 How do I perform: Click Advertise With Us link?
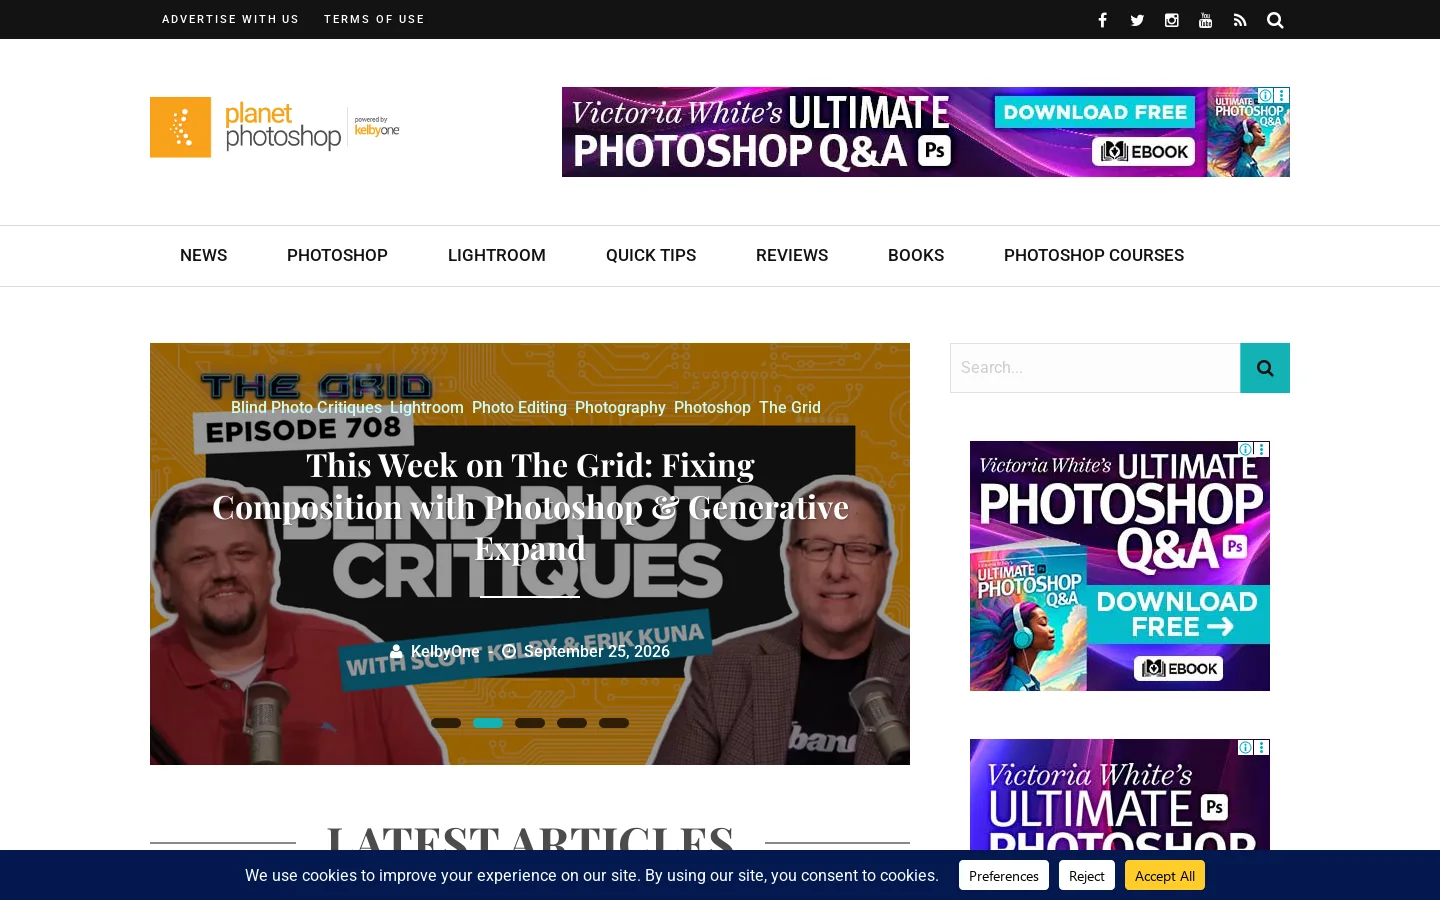(x=230, y=19)
